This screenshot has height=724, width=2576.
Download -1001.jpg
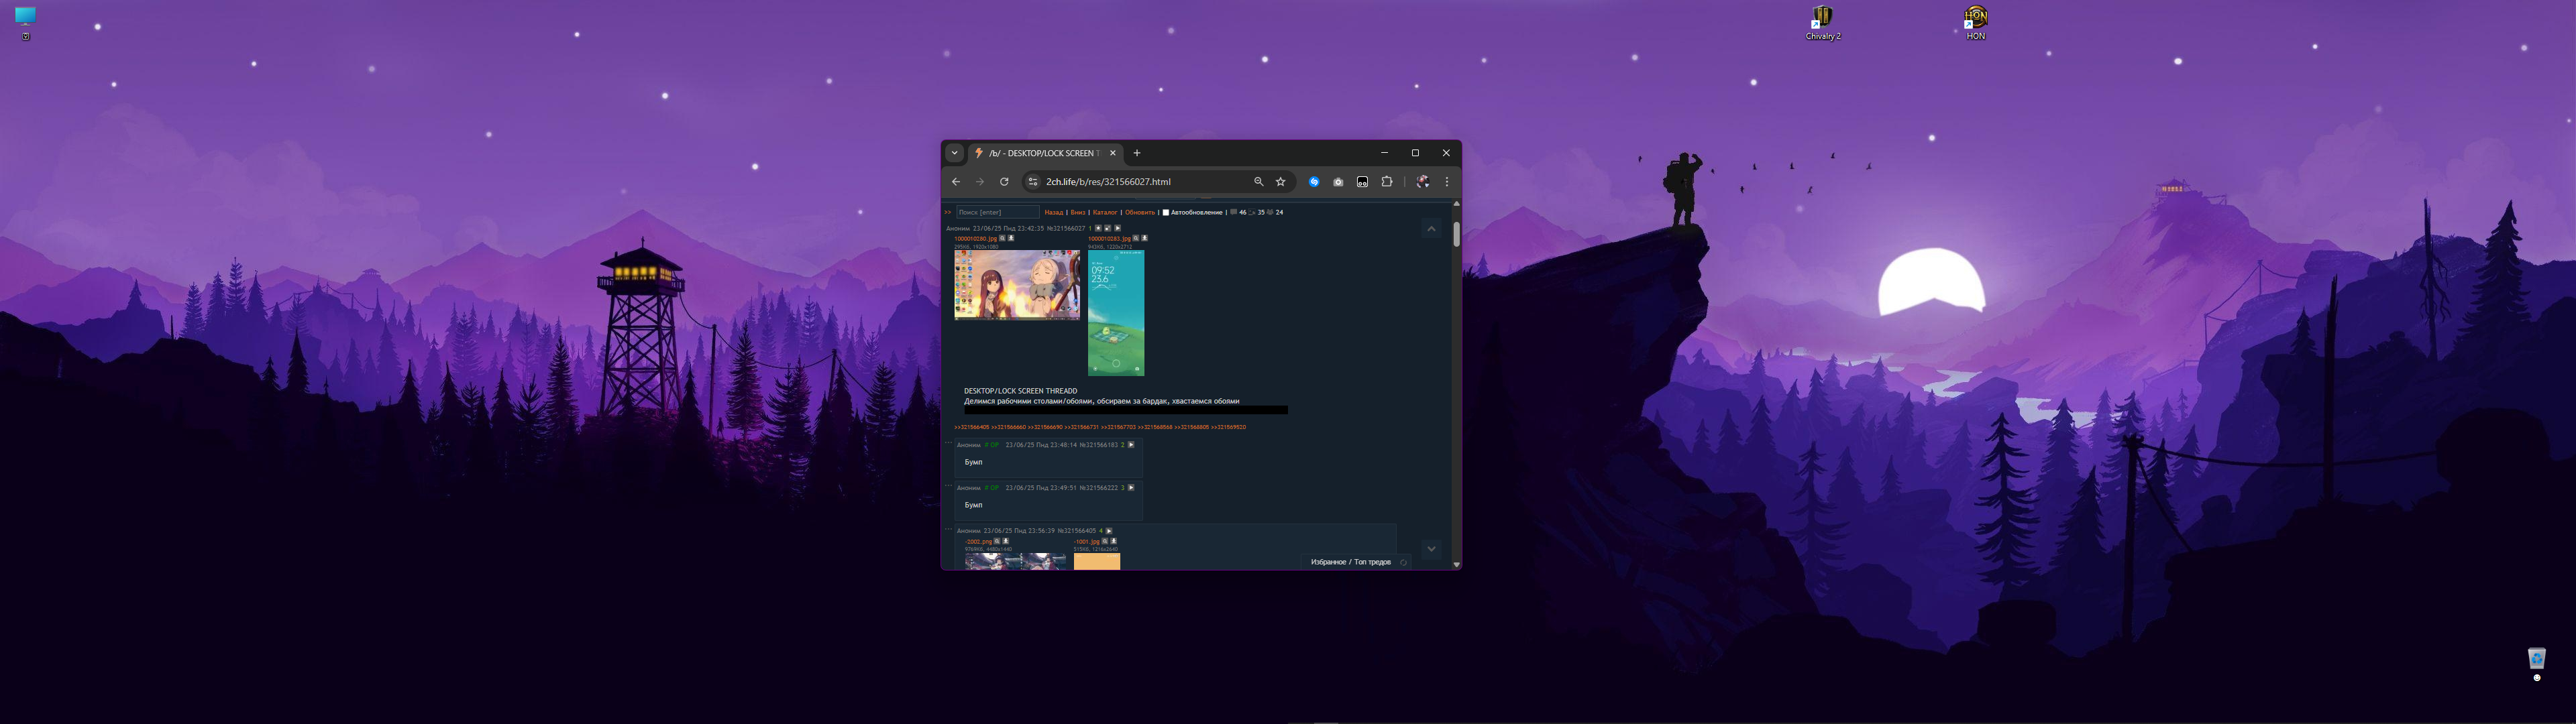pos(1114,541)
